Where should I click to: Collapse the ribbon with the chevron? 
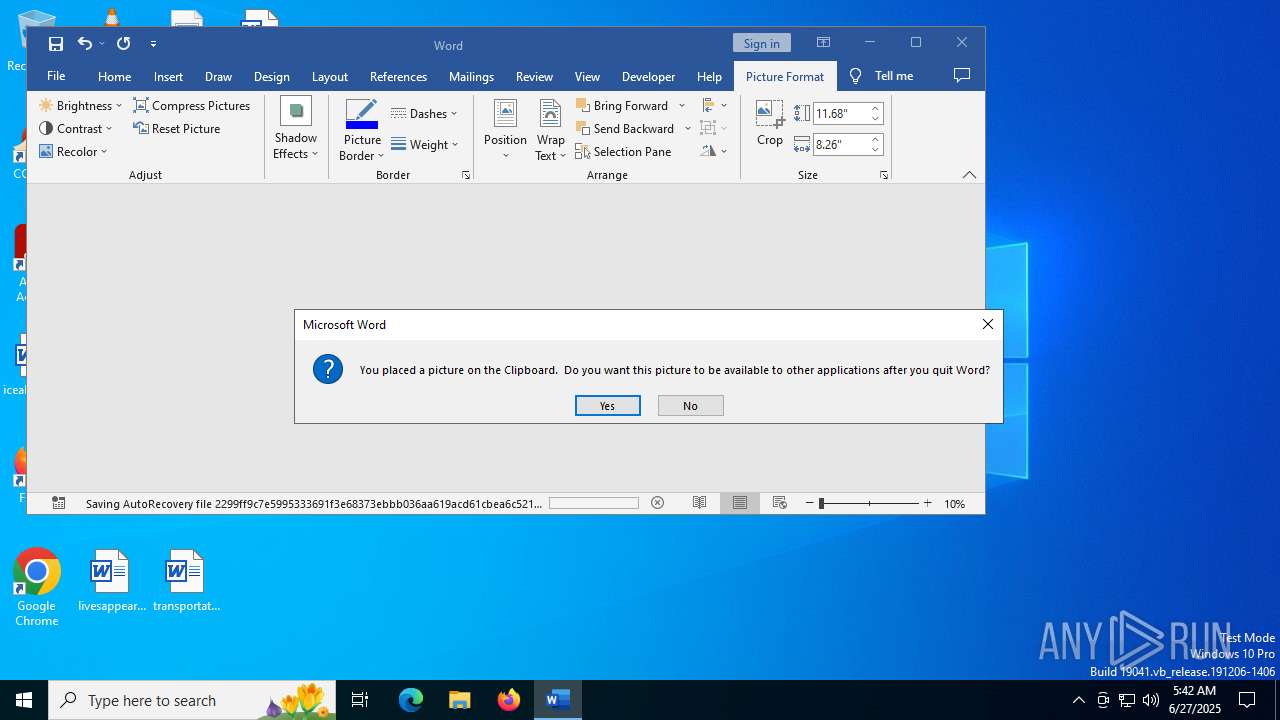pyautogui.click(x=969, y=175)
